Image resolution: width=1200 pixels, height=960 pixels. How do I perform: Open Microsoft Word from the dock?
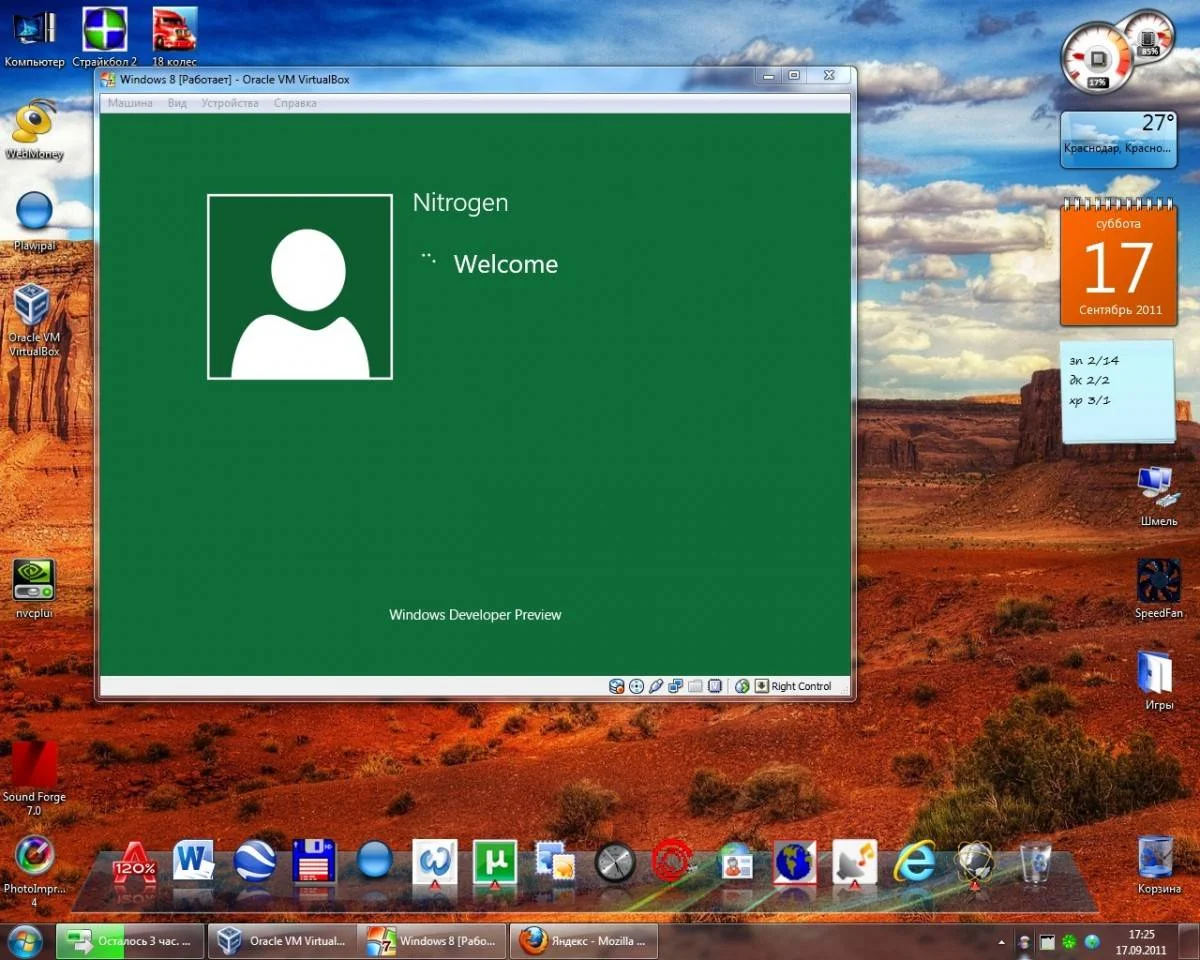click(194, 861)
